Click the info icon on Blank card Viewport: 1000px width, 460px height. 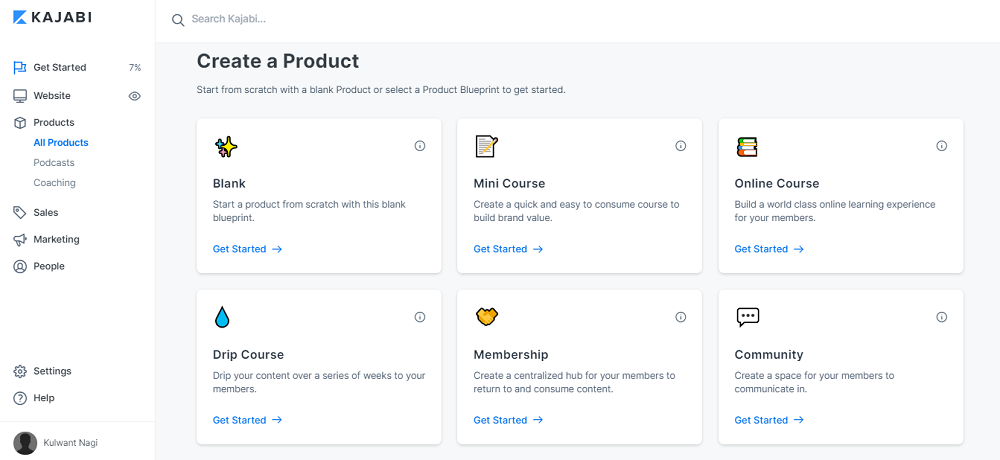[x=420, y=146]
